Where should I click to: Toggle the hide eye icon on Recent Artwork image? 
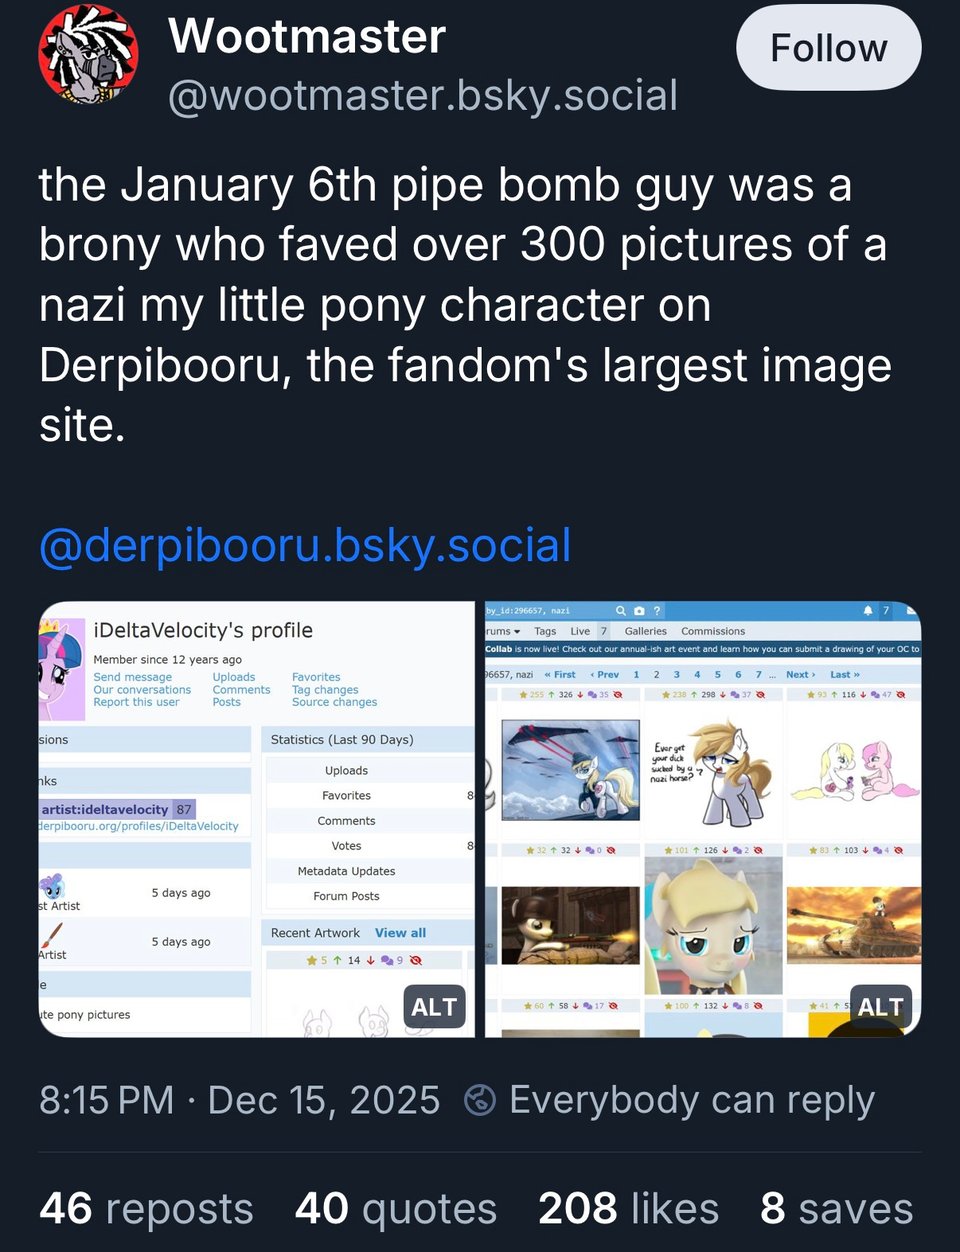click(x=416, y=960)
